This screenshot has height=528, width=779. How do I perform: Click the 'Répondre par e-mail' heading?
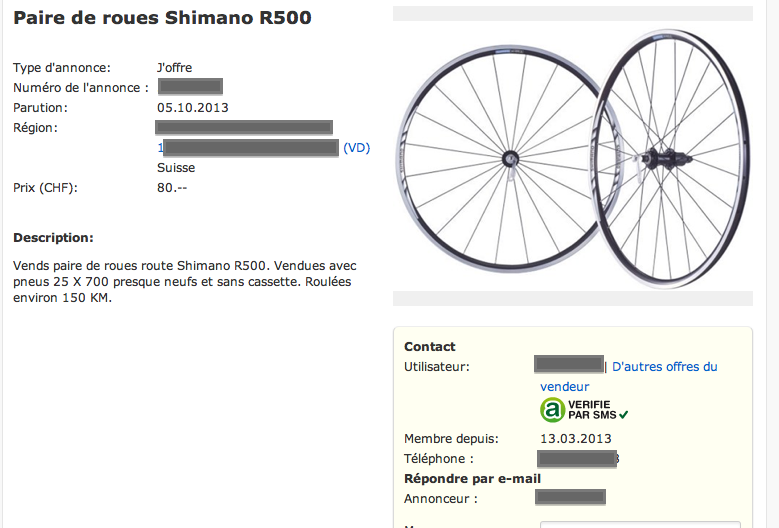click(x=472, y=479)
